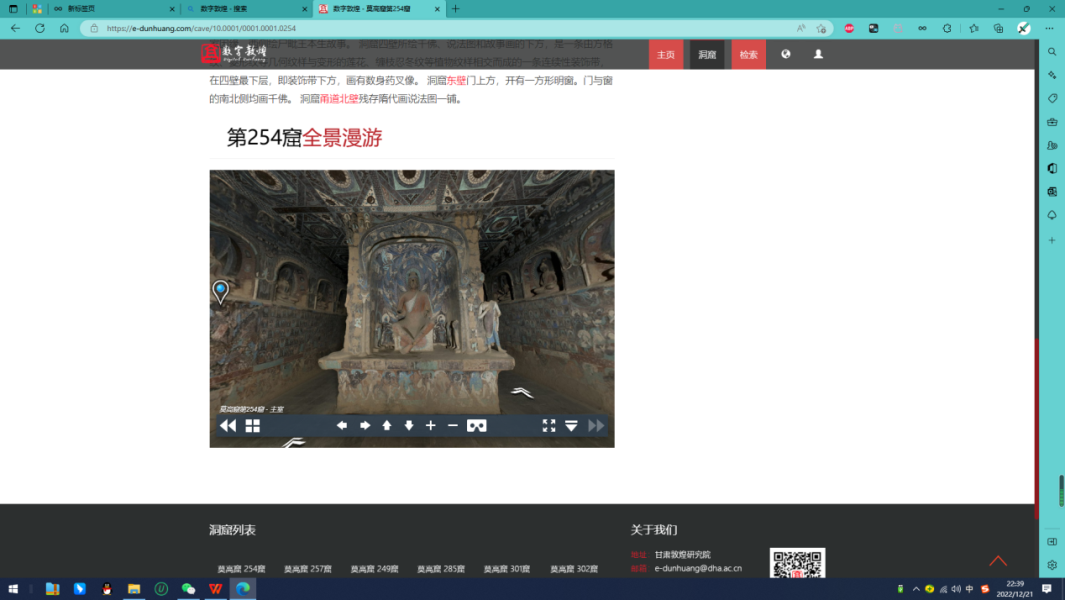This screenshot has width=1065, height=600.
Task: Pan the panorama left with arrow
Action: tap(342, 426)
